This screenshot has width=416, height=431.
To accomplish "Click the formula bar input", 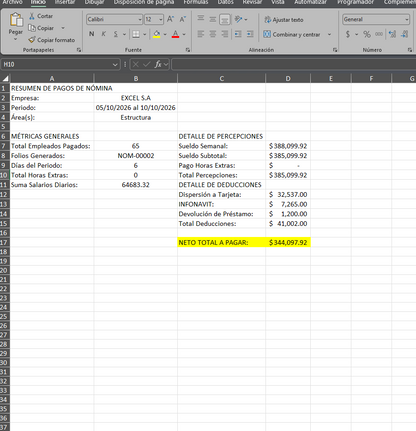I will point(293,64).
